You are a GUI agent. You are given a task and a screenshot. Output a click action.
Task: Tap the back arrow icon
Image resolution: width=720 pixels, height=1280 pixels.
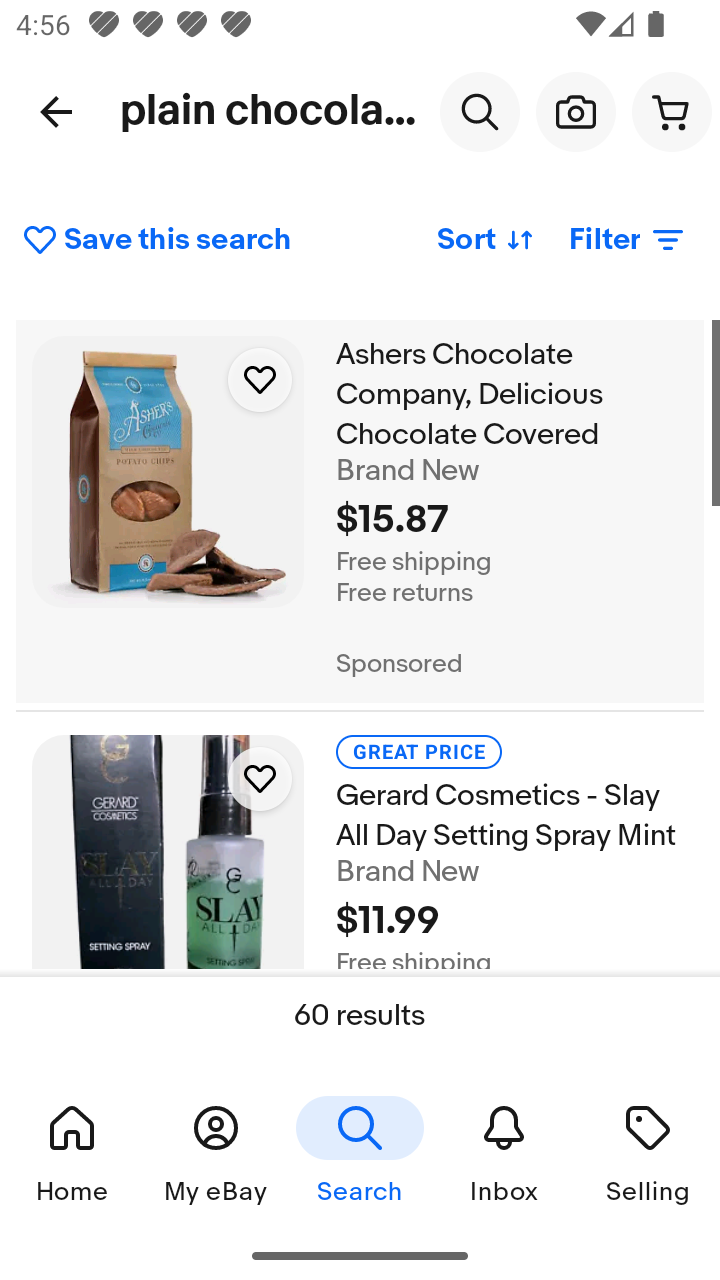[56, 112]
